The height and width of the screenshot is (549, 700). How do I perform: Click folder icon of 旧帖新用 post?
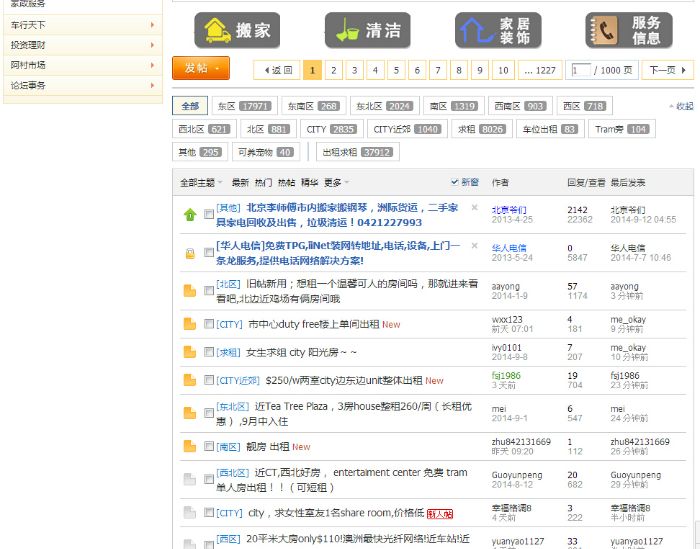(190, 291)
